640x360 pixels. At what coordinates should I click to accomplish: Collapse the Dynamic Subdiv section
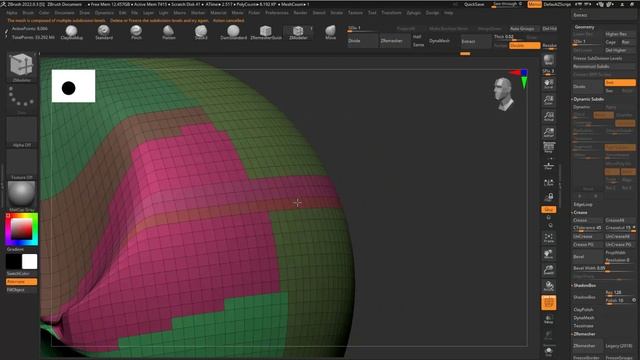[588, 99]
